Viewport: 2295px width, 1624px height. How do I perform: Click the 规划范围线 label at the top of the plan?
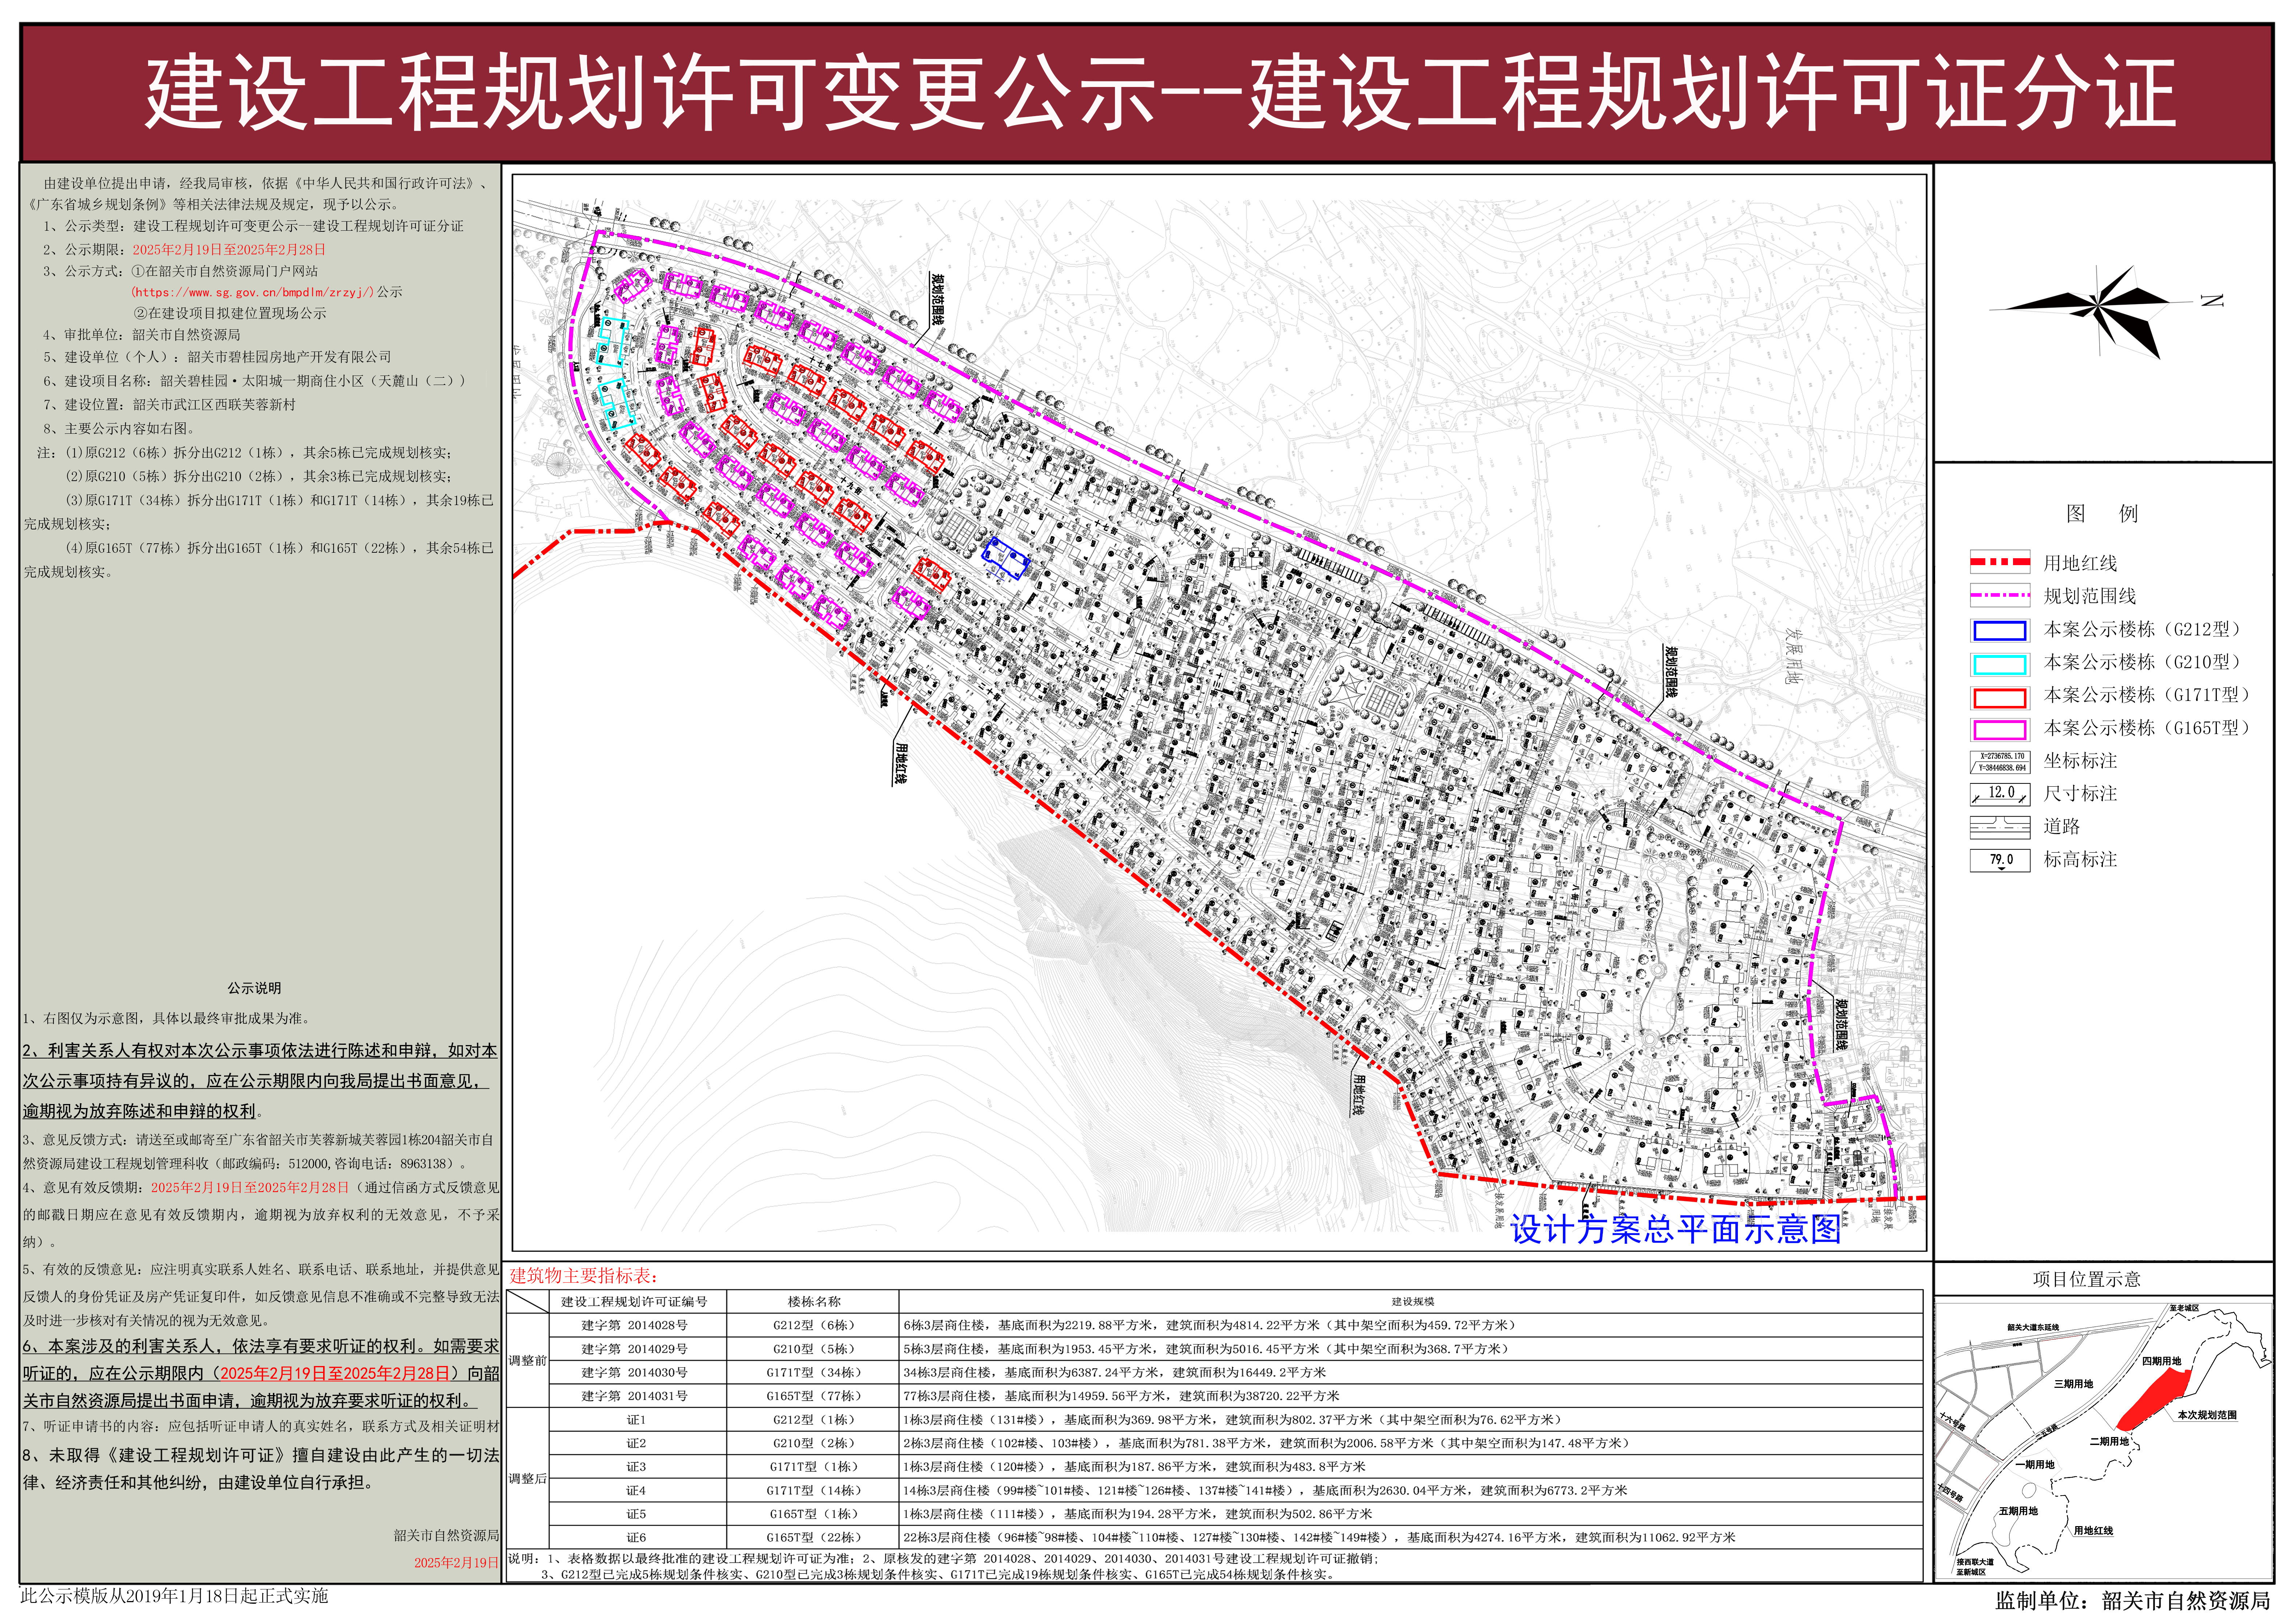[x=937, y=299]
